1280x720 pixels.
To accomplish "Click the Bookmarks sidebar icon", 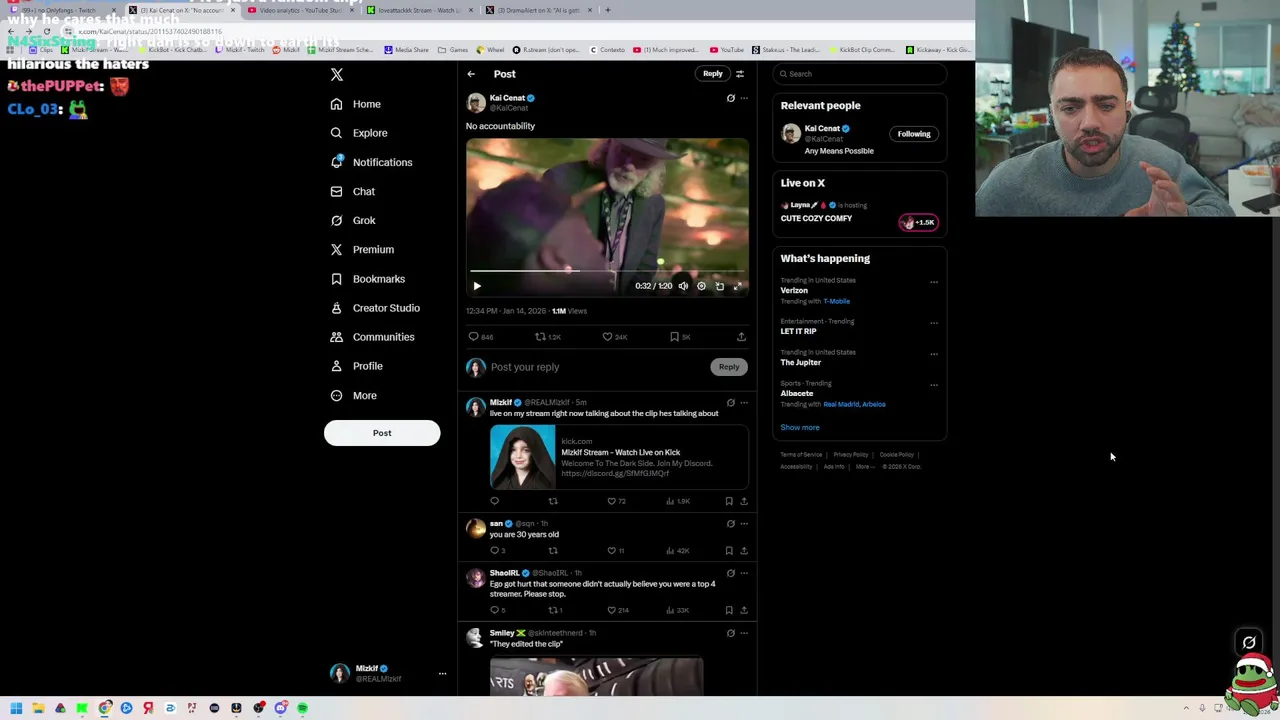I will pos(336,279).
